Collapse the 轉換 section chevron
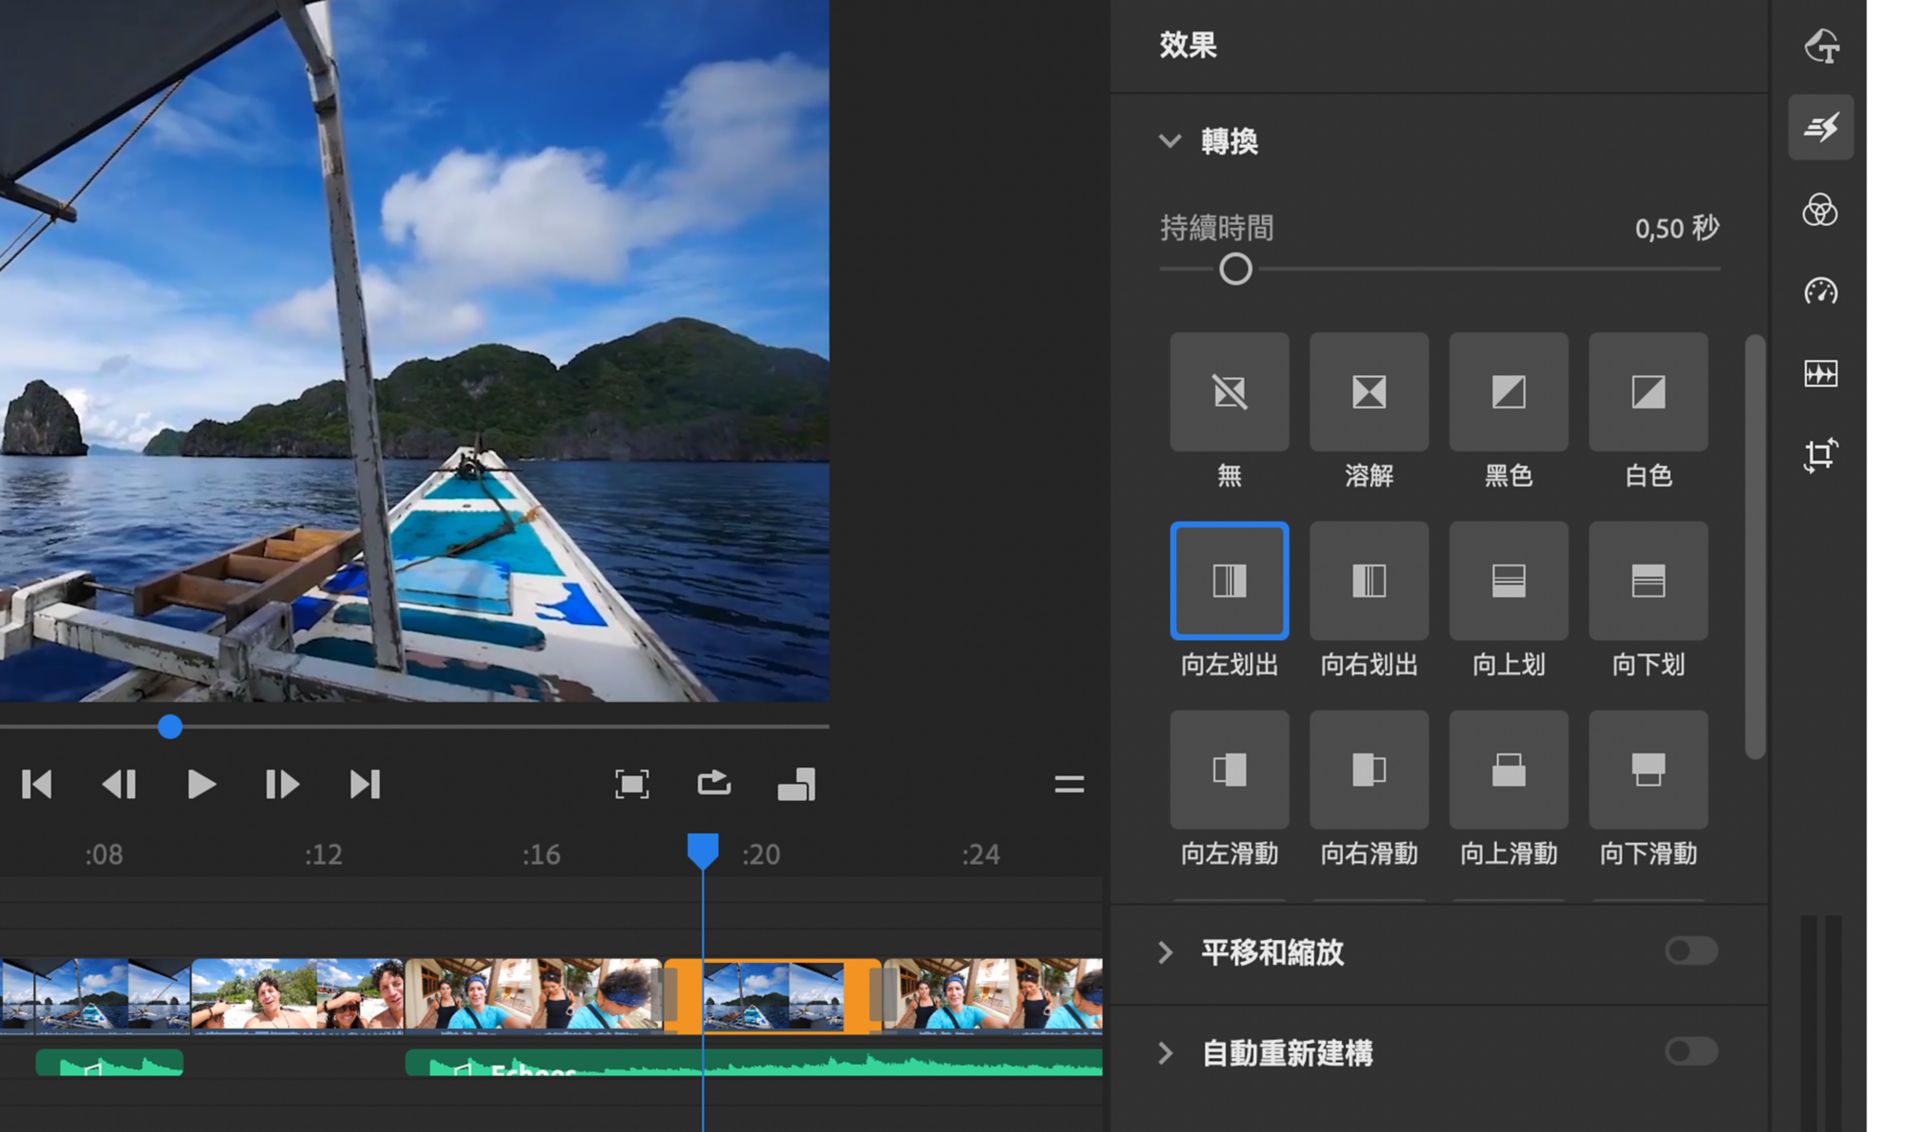This screenshot has height=1132, width=1920. point(1169,141)
